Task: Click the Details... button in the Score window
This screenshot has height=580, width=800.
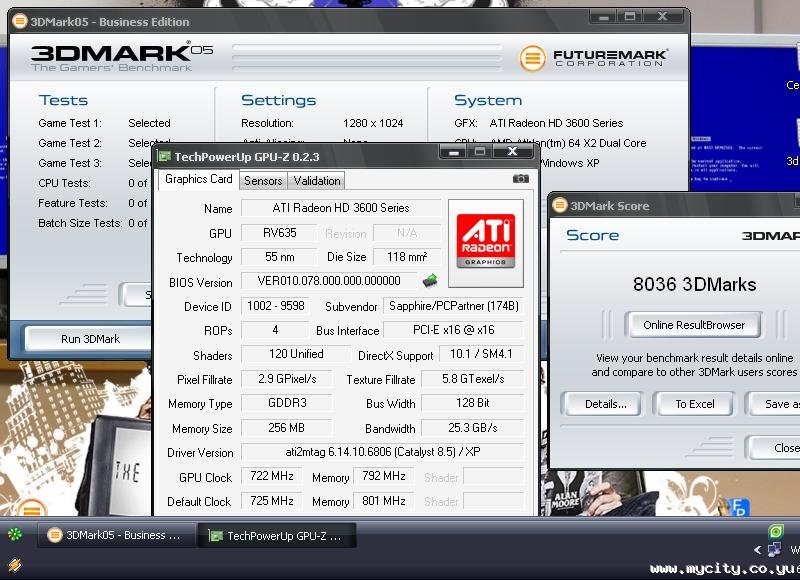Action: [x=605, y=404]
